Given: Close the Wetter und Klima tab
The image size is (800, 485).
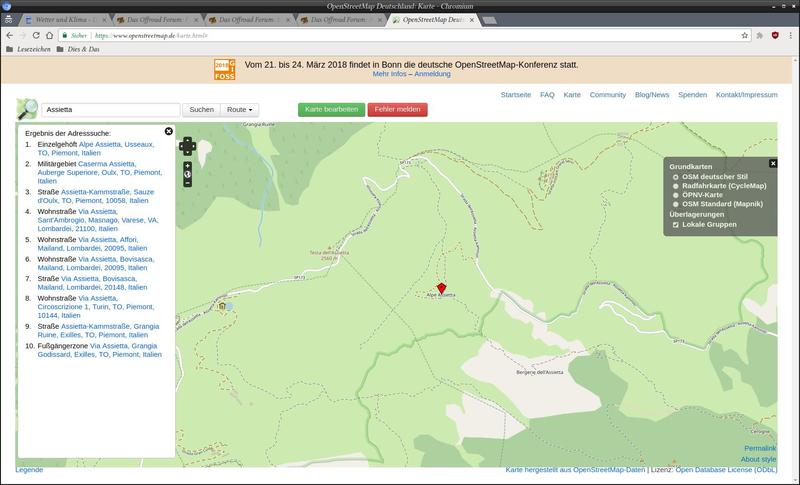Looking at the screenshot, I should point(105,20).
